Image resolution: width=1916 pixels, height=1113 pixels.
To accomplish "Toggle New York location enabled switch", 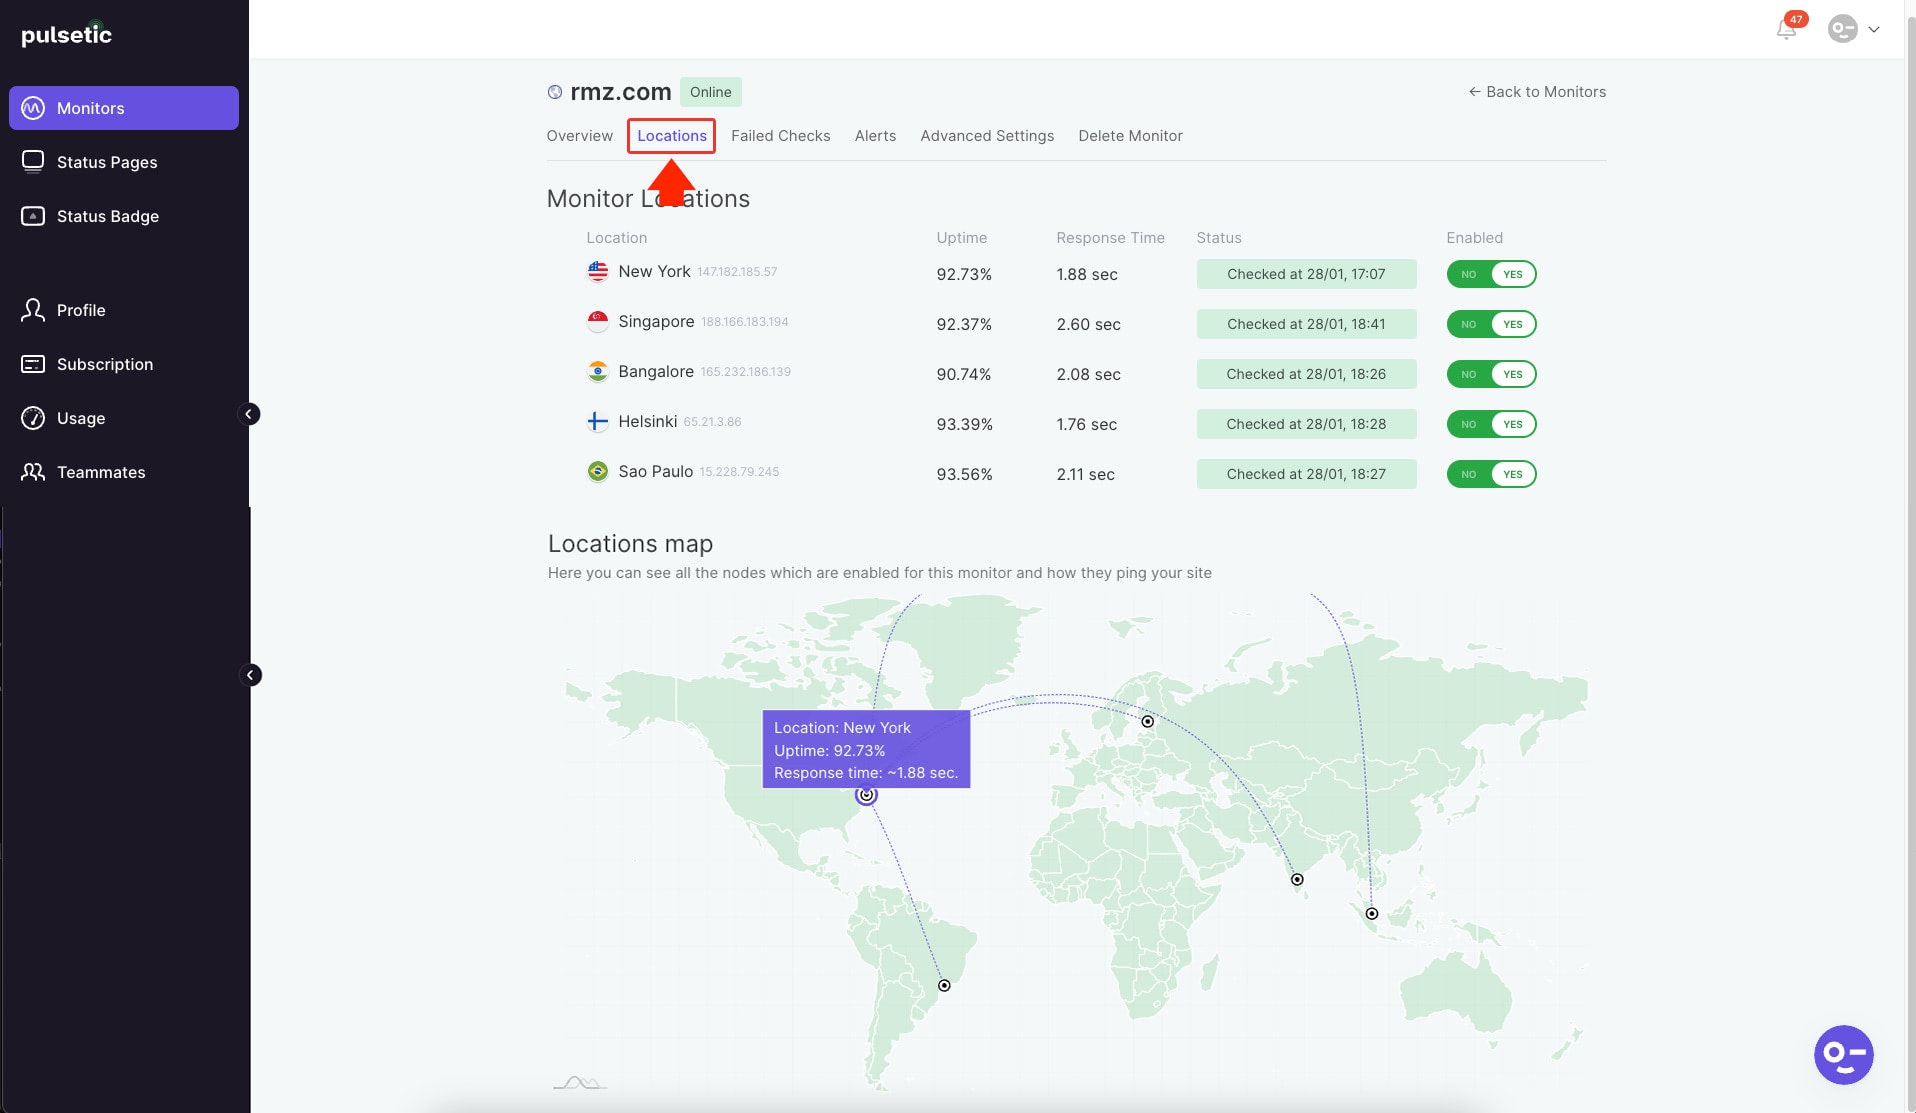I will point(1491,274).
